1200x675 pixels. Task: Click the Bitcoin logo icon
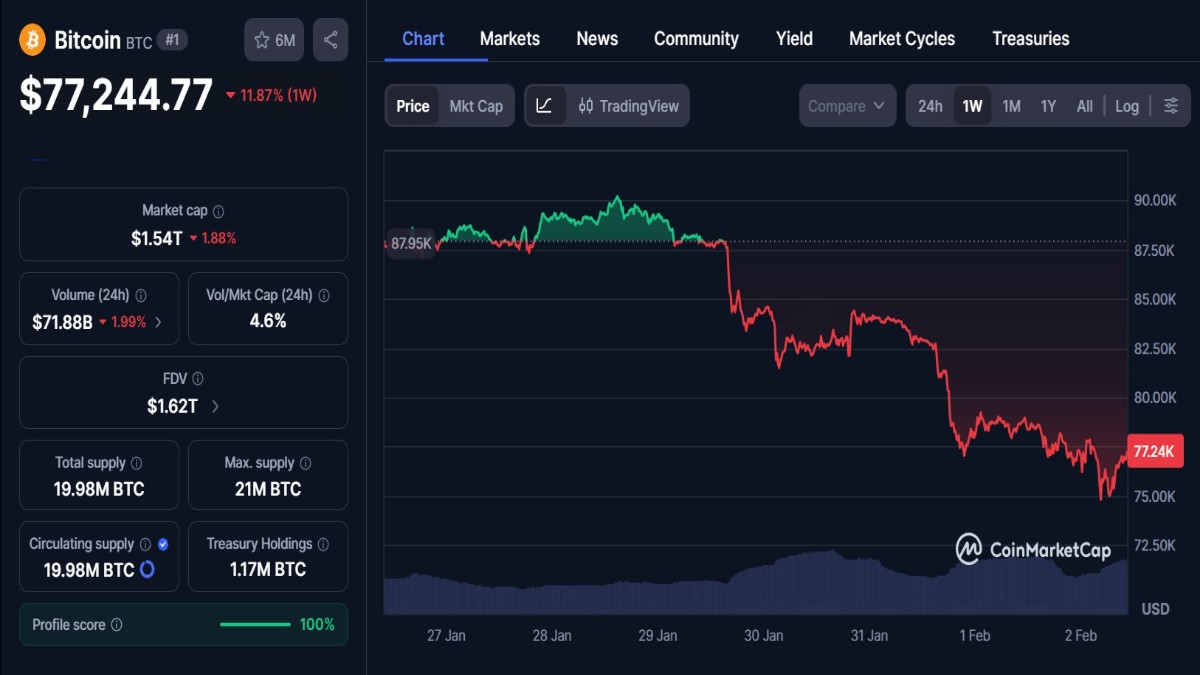pos(33,40)
